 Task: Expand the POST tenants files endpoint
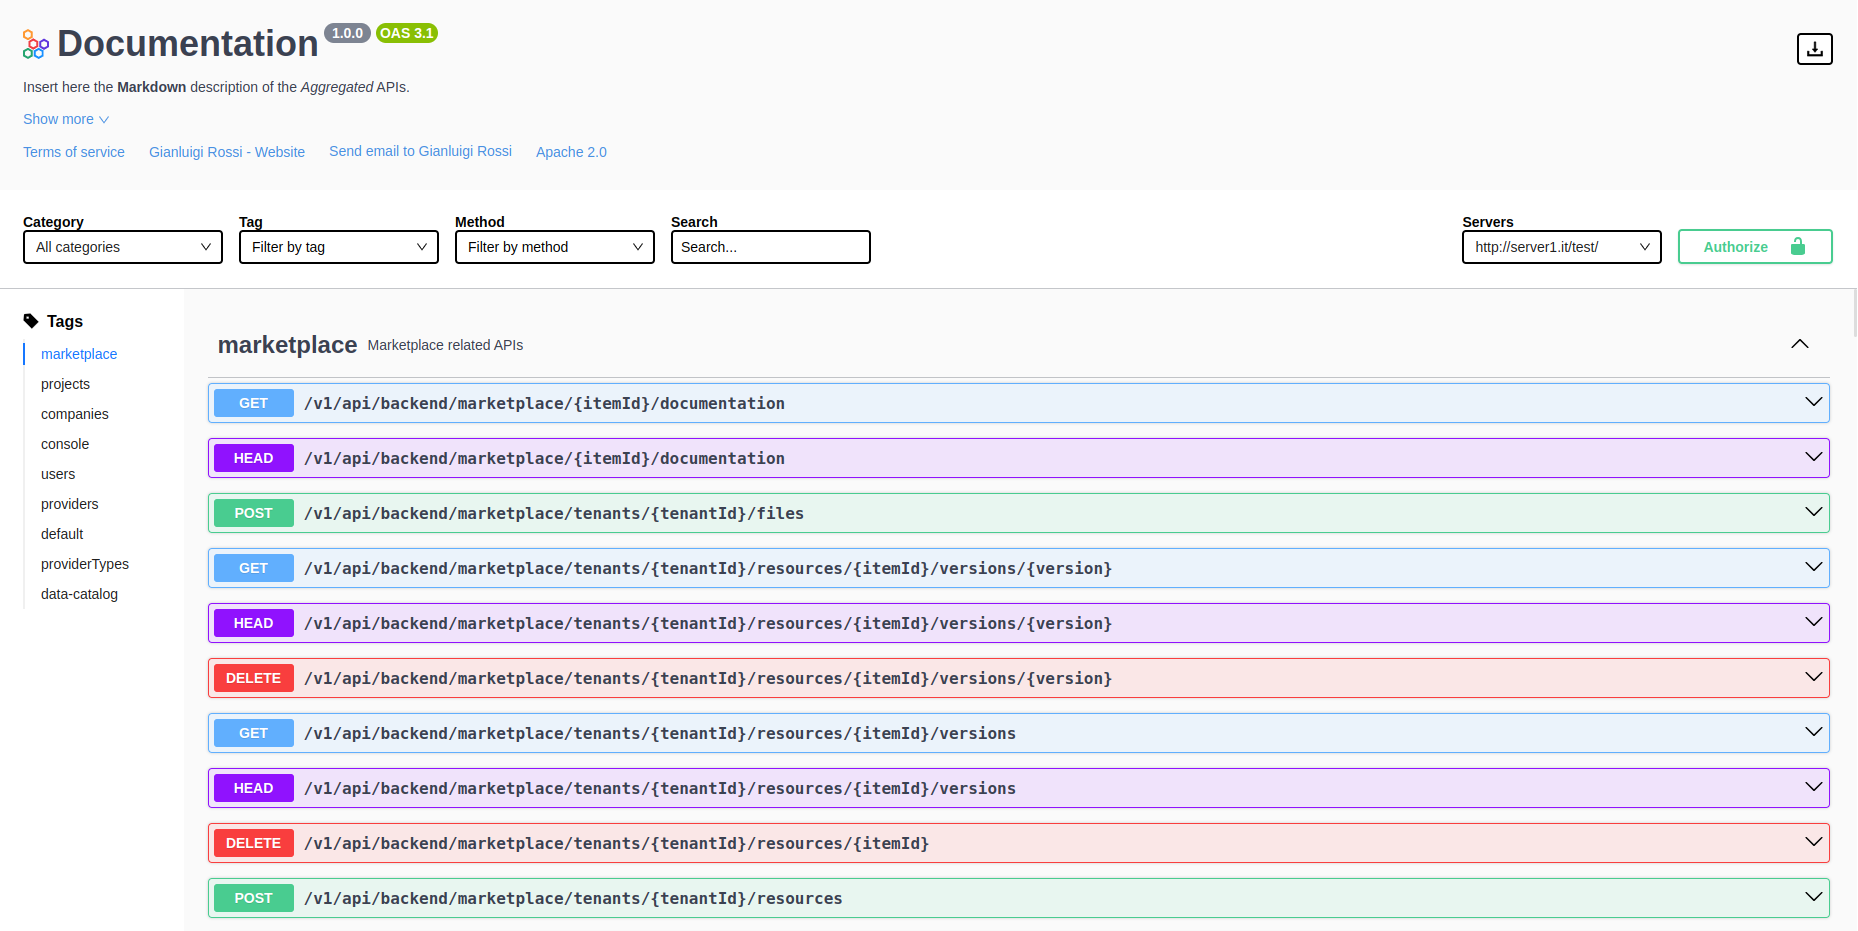tap(1813, 513)
